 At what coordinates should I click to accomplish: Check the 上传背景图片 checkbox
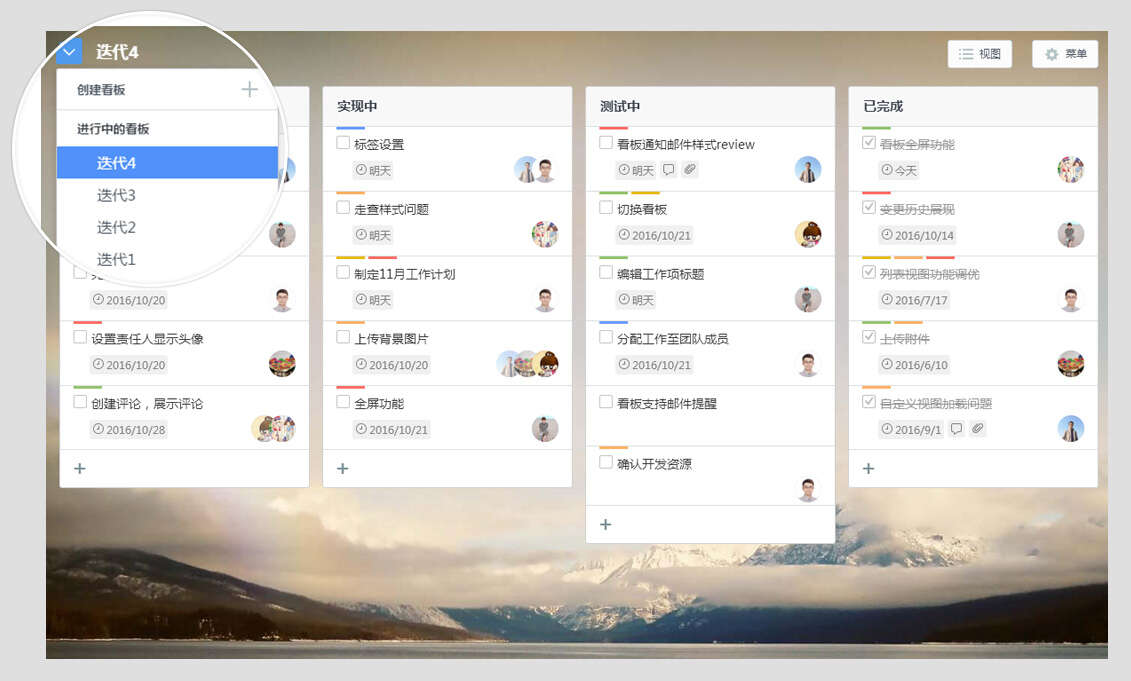click(x=343, y=337)
